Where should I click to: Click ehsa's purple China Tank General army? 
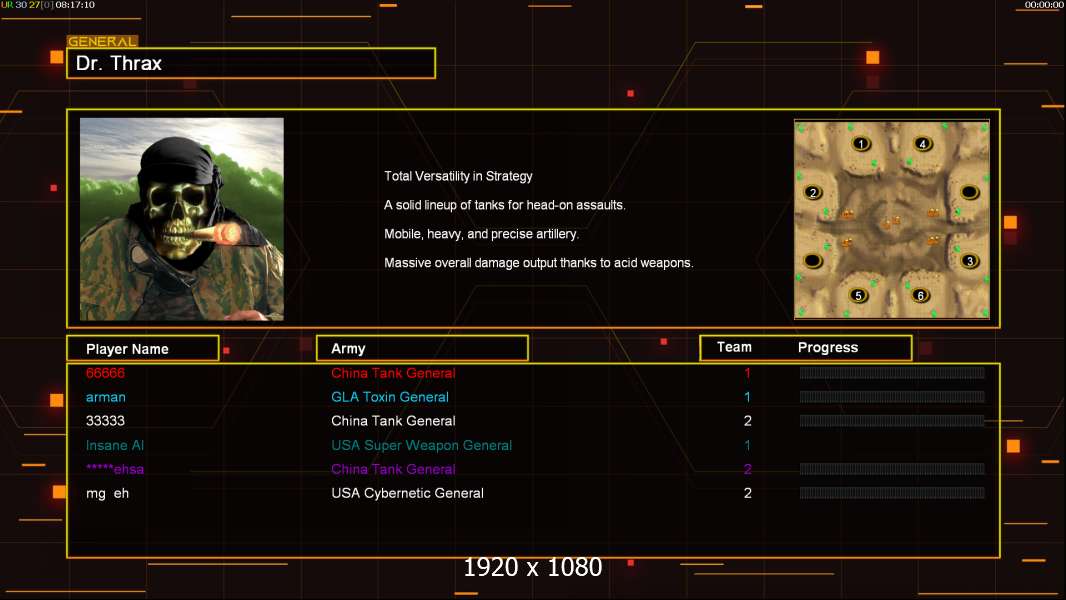tap(393, 469)
